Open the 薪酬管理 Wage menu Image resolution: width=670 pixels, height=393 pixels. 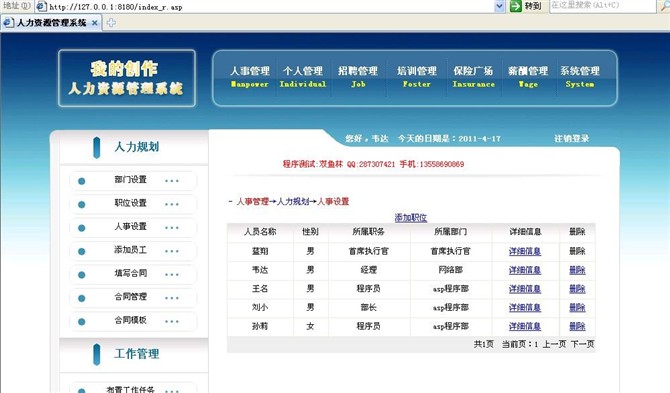click(x=528, y=76)
